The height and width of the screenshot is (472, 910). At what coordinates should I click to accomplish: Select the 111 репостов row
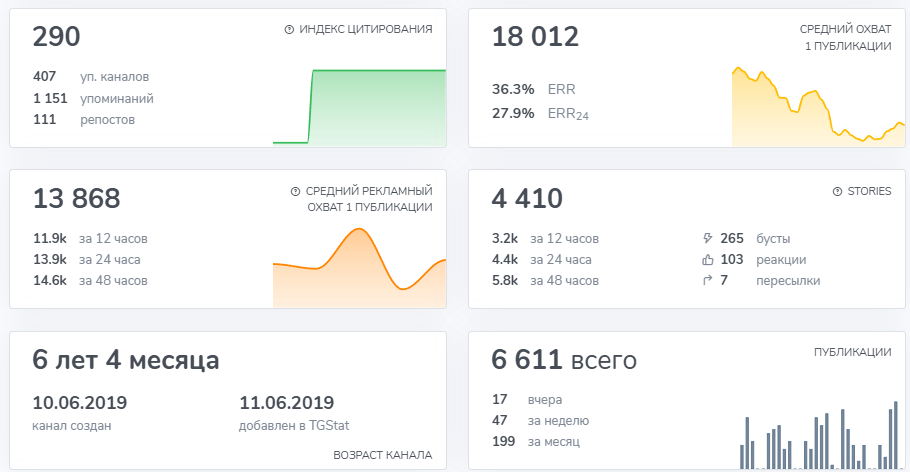(84, 119)
